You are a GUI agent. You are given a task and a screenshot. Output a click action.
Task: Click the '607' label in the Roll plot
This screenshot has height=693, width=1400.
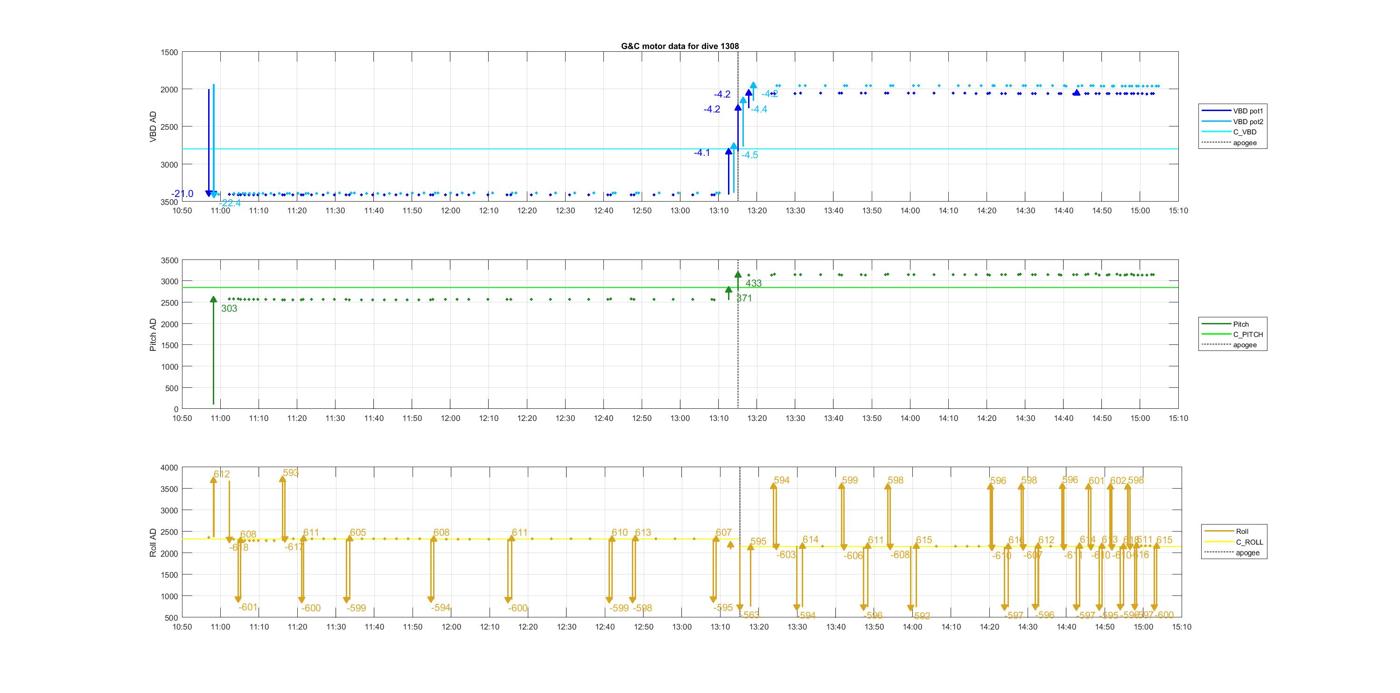point(724,533)
